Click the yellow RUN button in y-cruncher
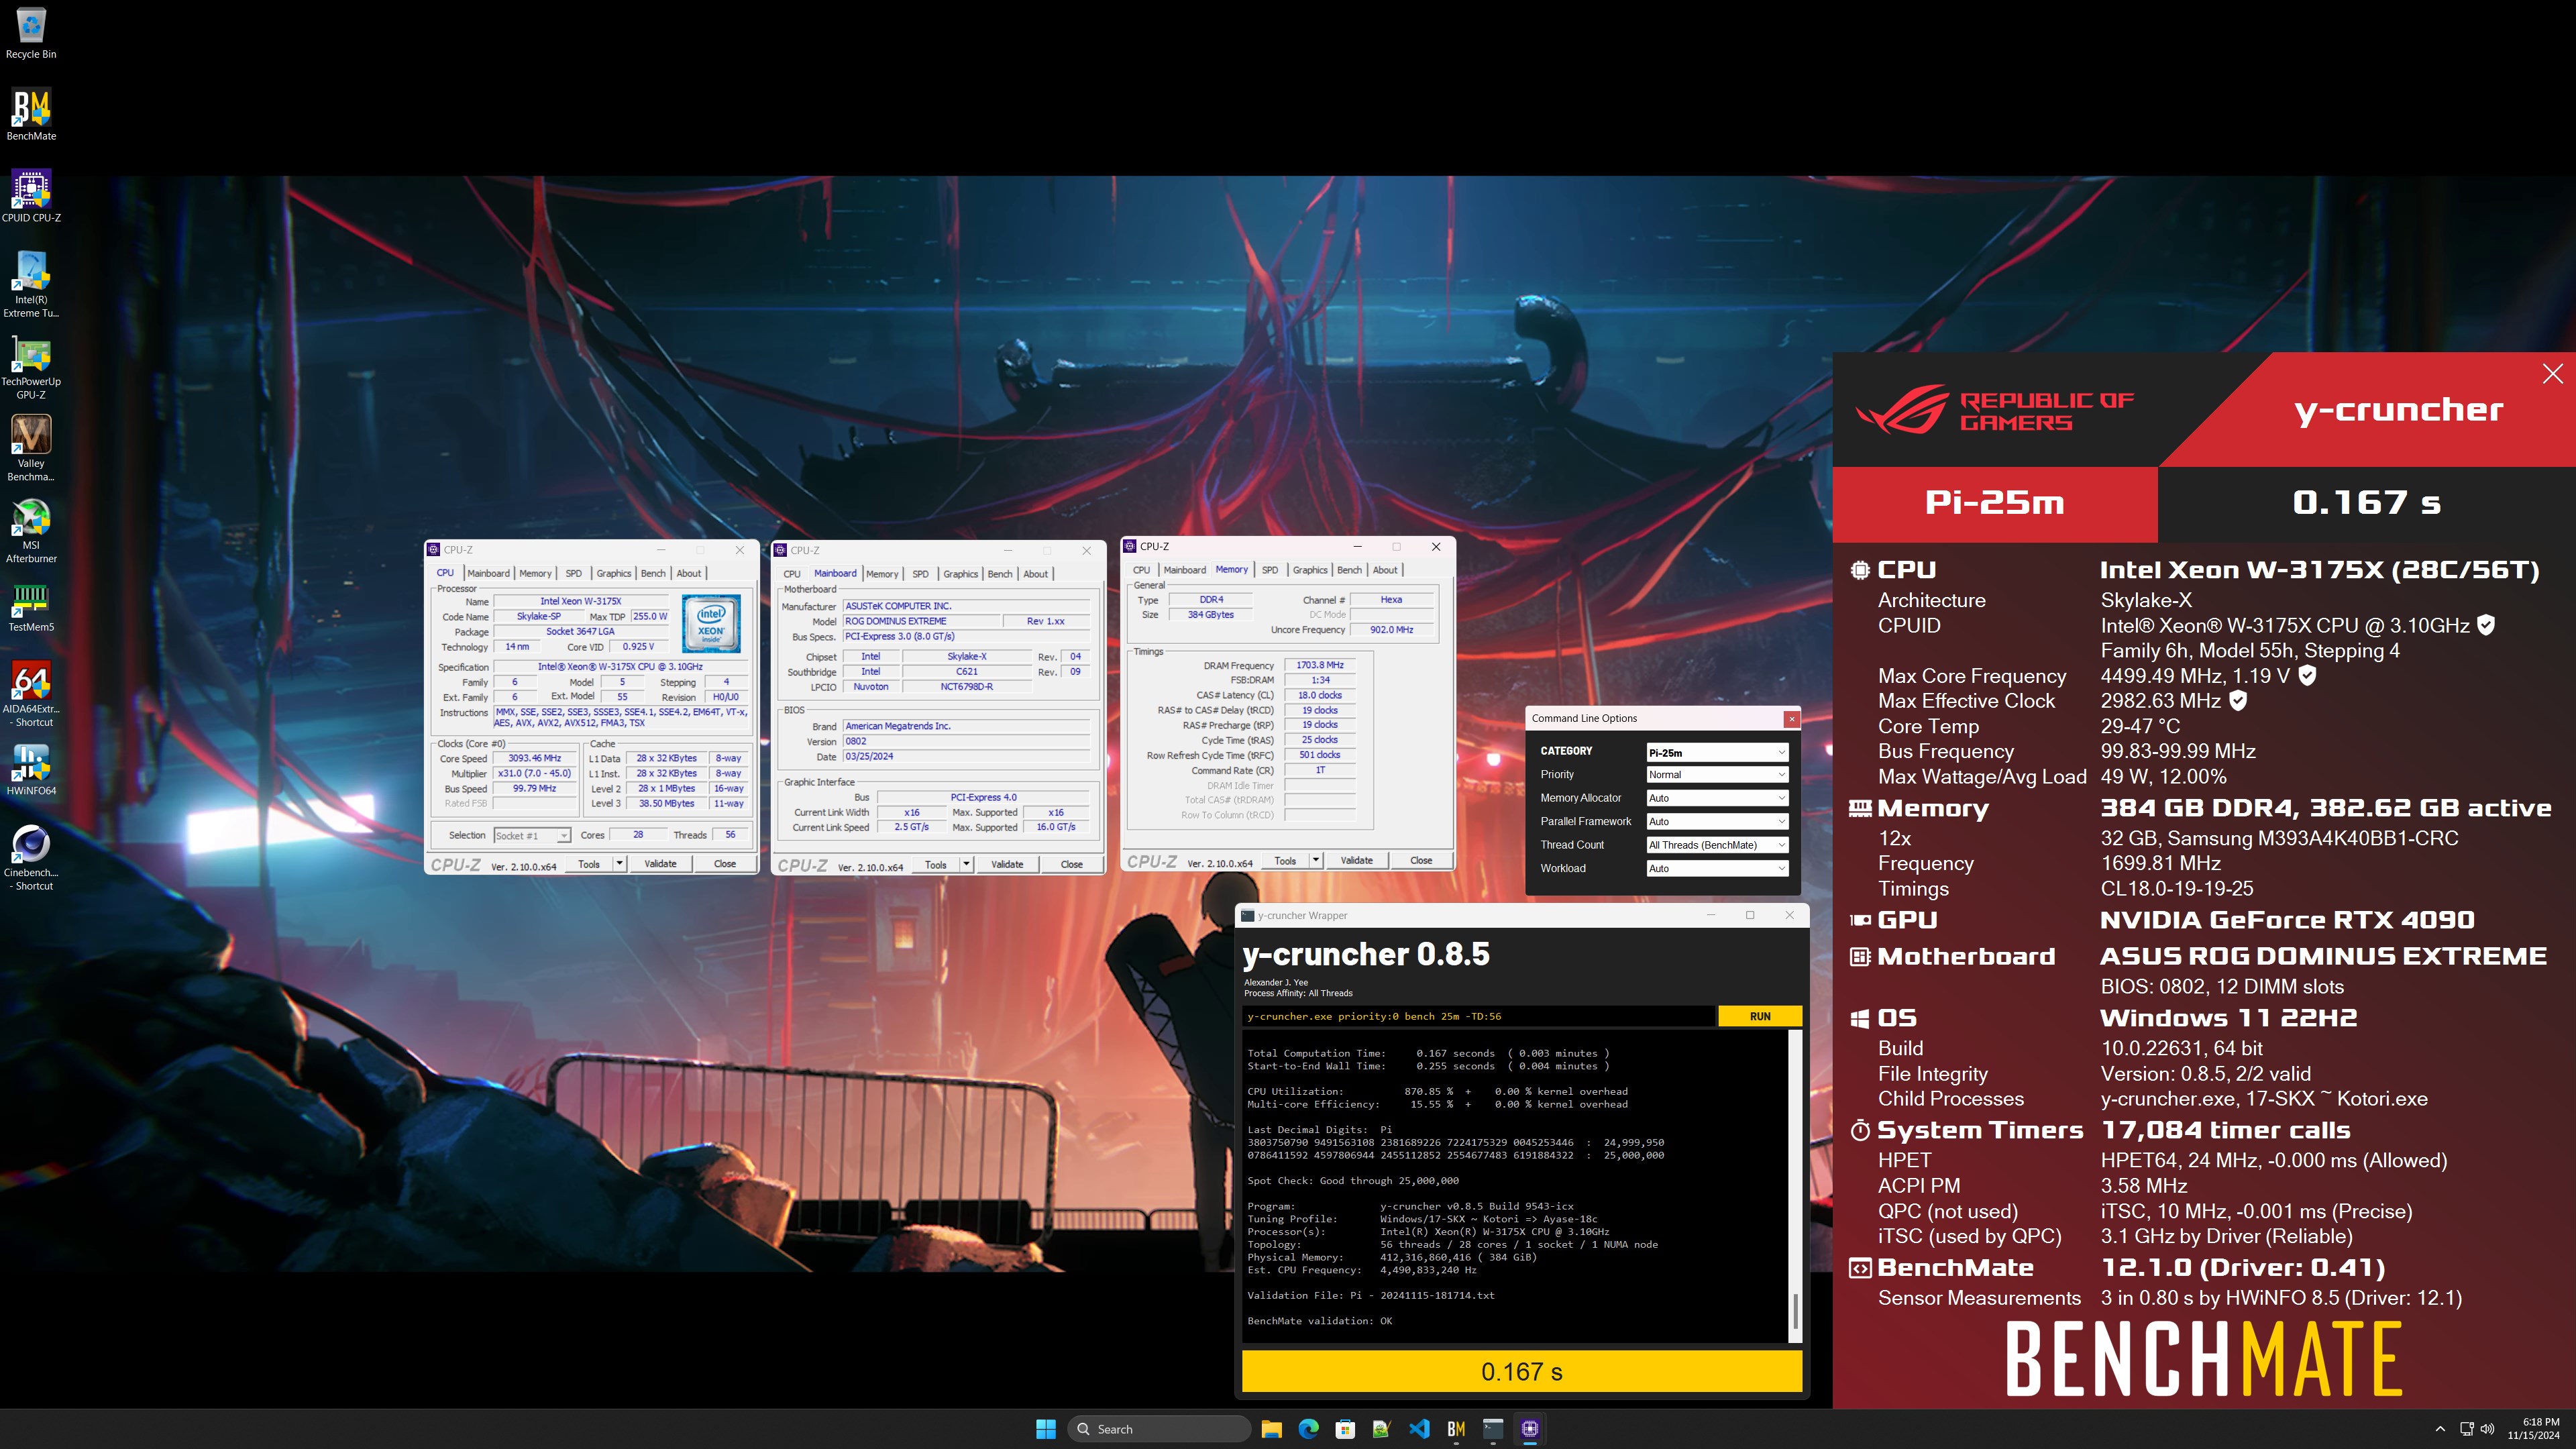 [x=1760, y=1016]
